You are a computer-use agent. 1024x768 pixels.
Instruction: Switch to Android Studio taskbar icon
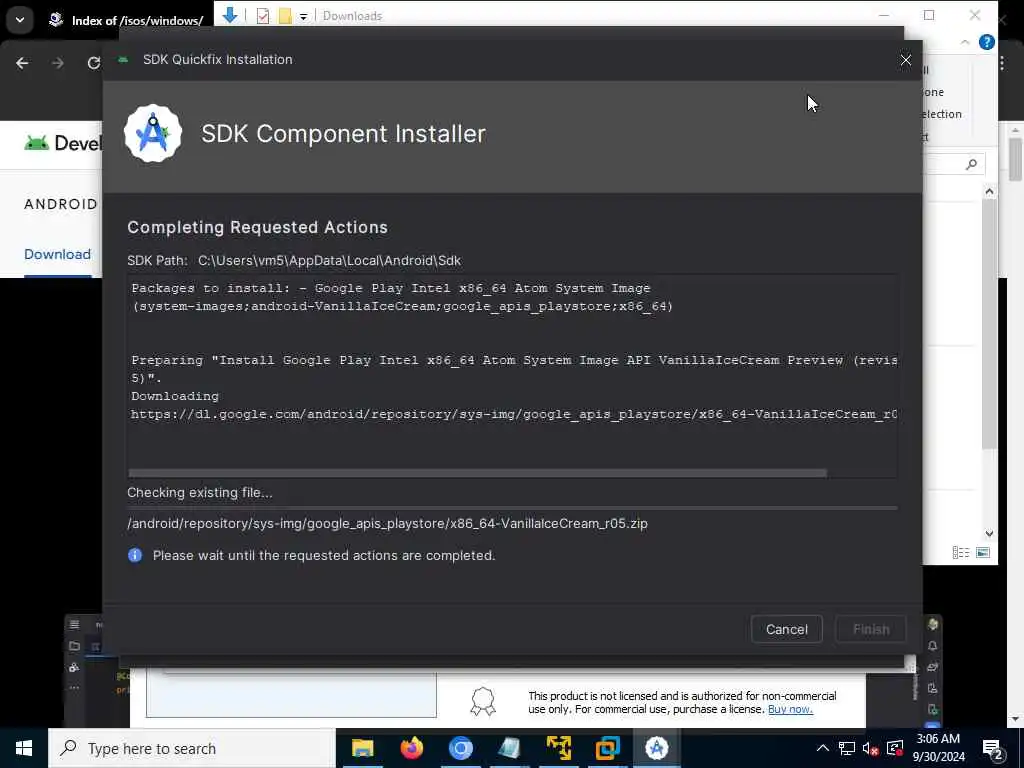[x=656, y=748]
